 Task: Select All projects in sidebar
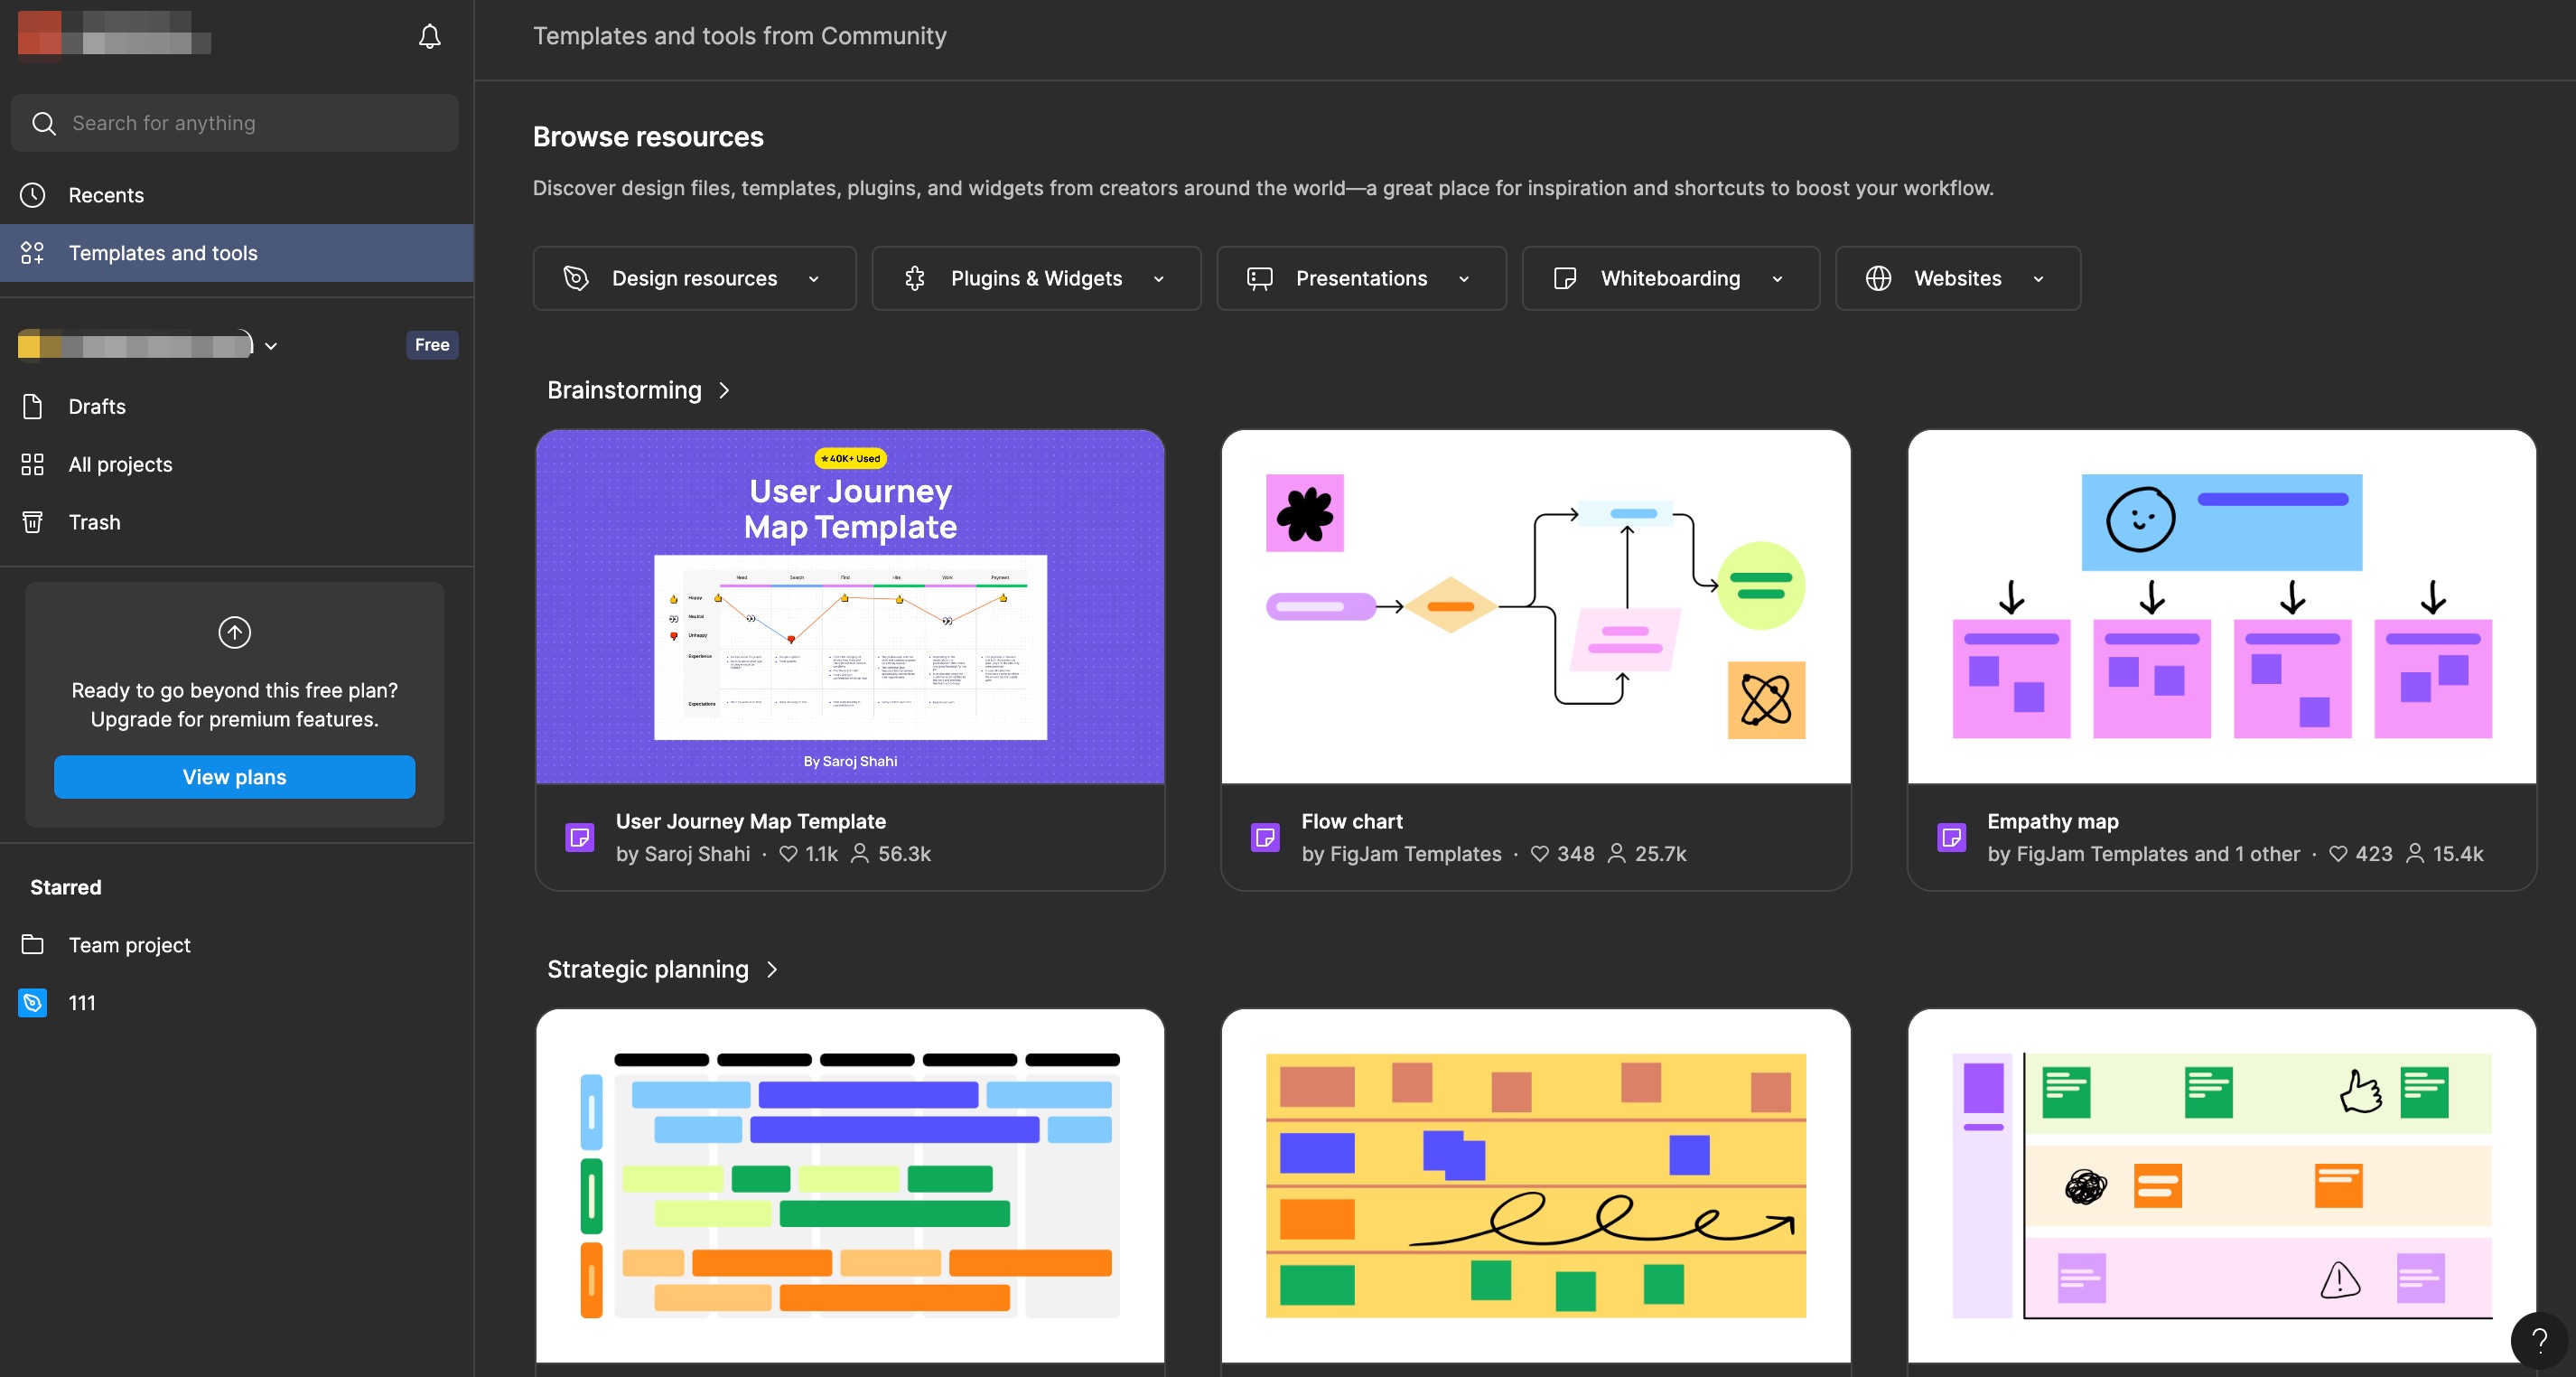coord(120,465)
